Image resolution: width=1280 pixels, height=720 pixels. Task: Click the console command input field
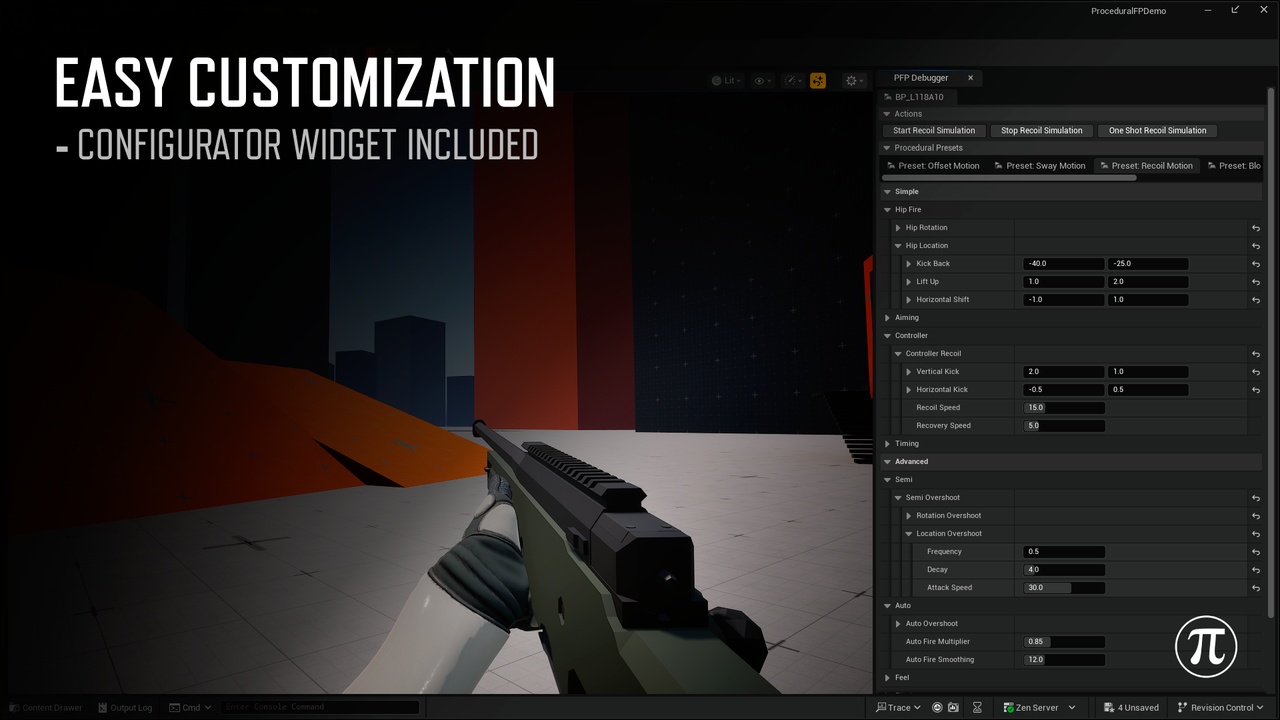click(320, 708)
